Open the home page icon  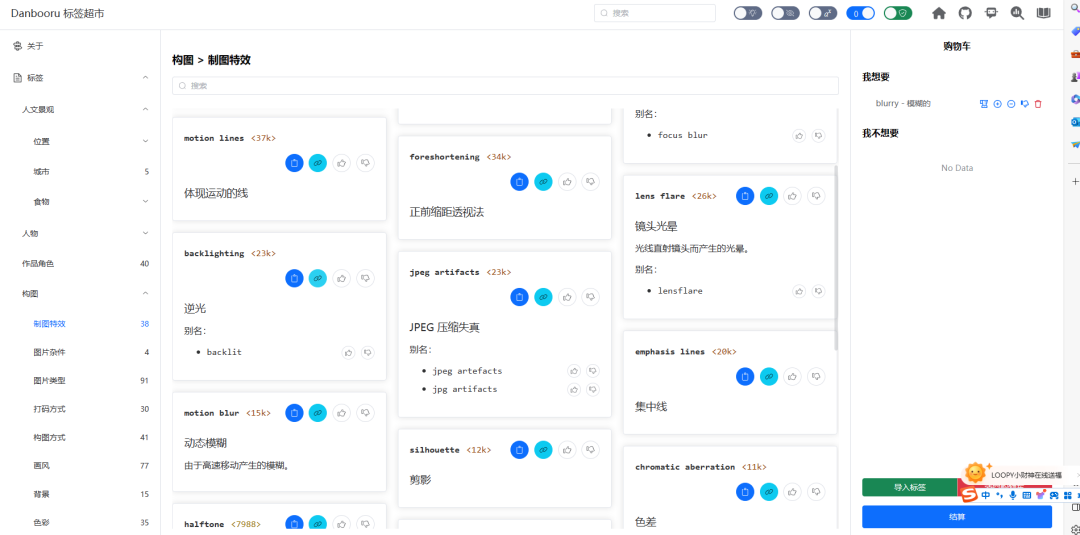coord(938,13)
